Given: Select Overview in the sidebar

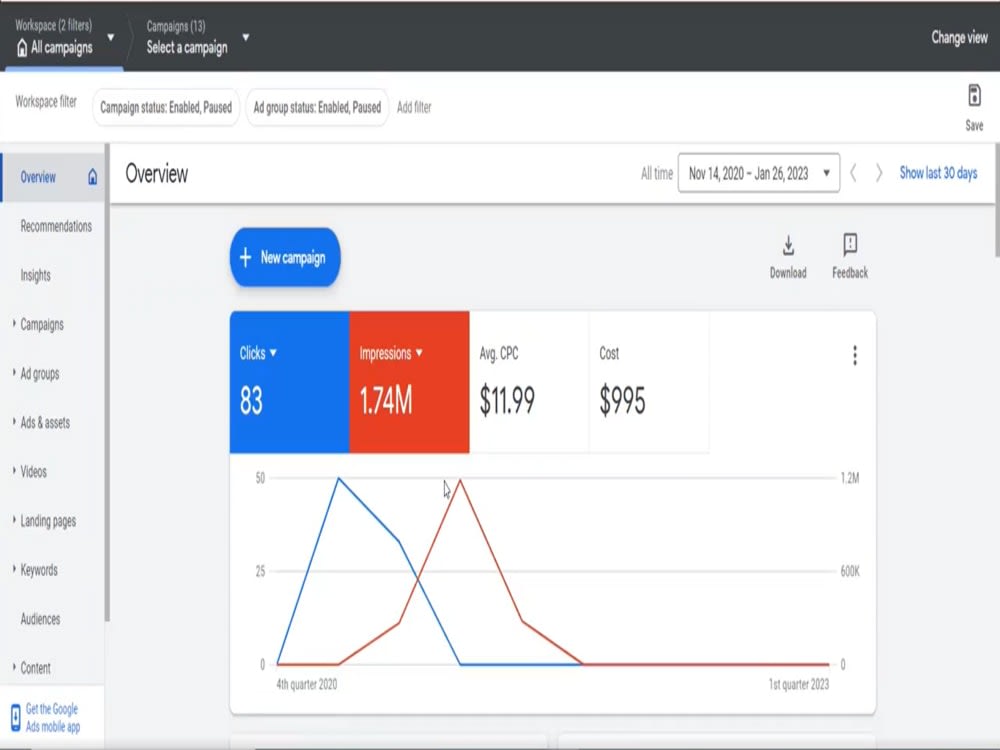Looking at the screenshot, I should coord(52,177).
